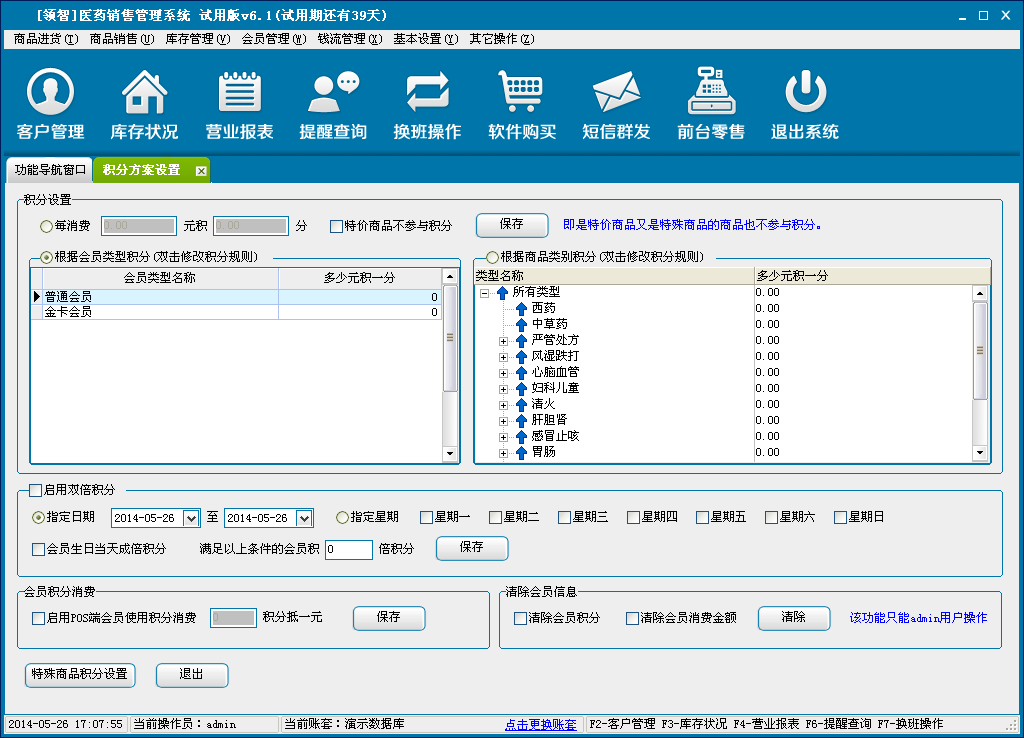Click the 特殊商品积分设置 button
Screen dimensions: 1024x738
click(x=79, y=674)
